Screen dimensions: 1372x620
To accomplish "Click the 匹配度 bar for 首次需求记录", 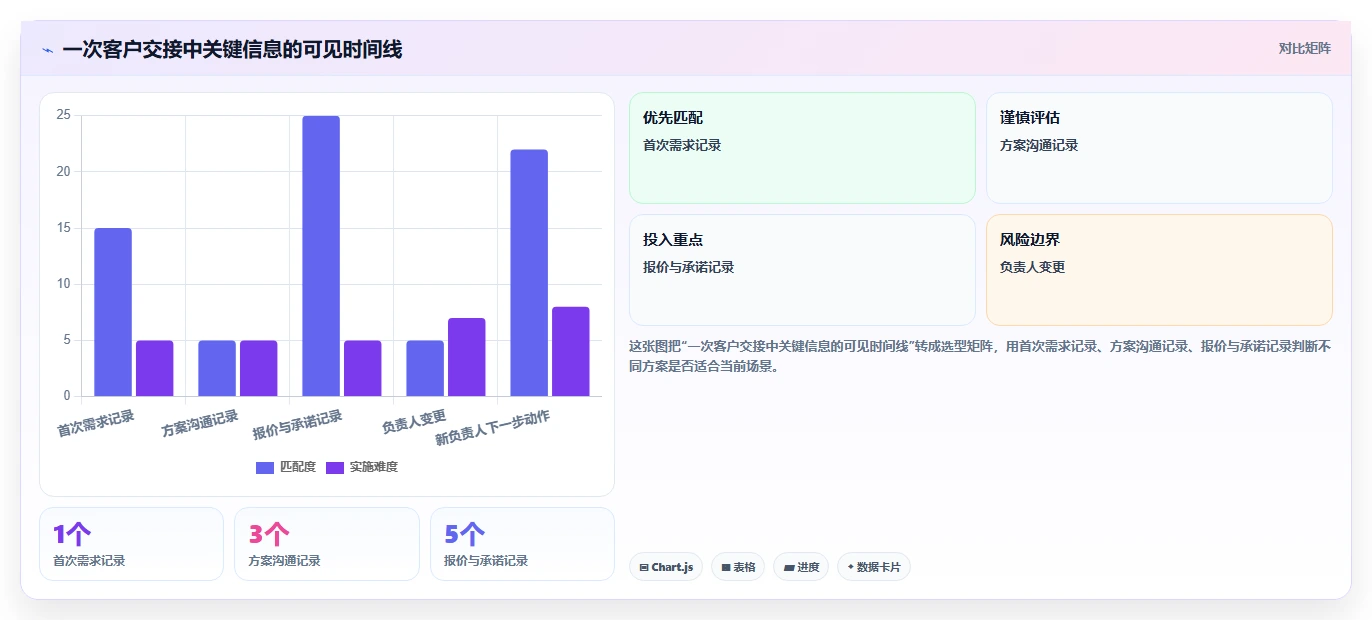I will 113,312.
